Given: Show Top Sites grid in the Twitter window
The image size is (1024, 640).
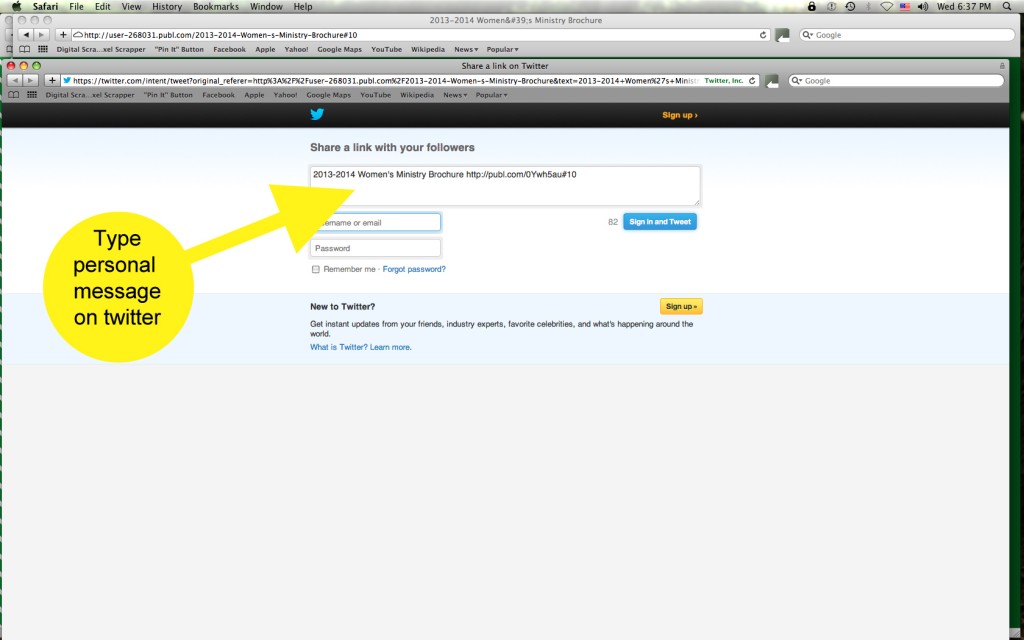Looking at the screenshot, I should pos(31,95).
